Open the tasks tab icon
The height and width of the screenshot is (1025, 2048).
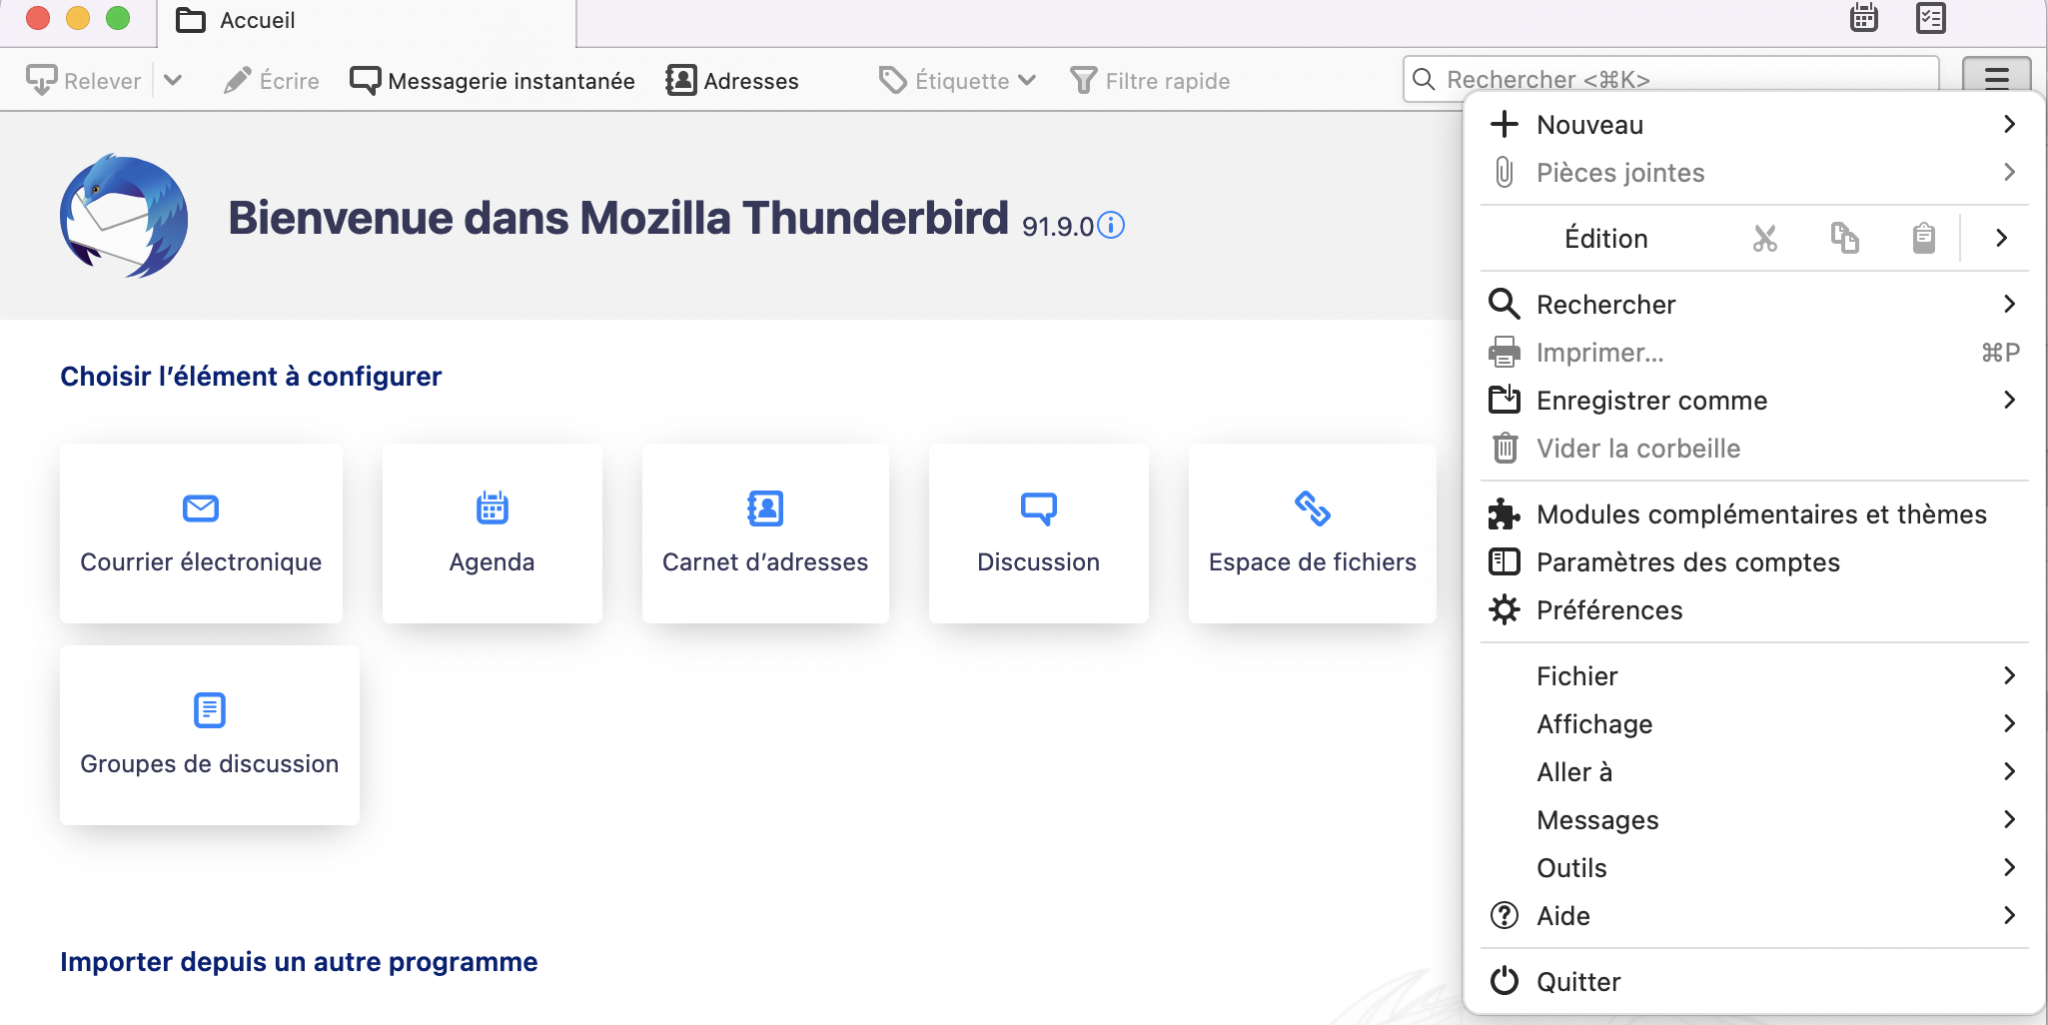coord(1930,19)
